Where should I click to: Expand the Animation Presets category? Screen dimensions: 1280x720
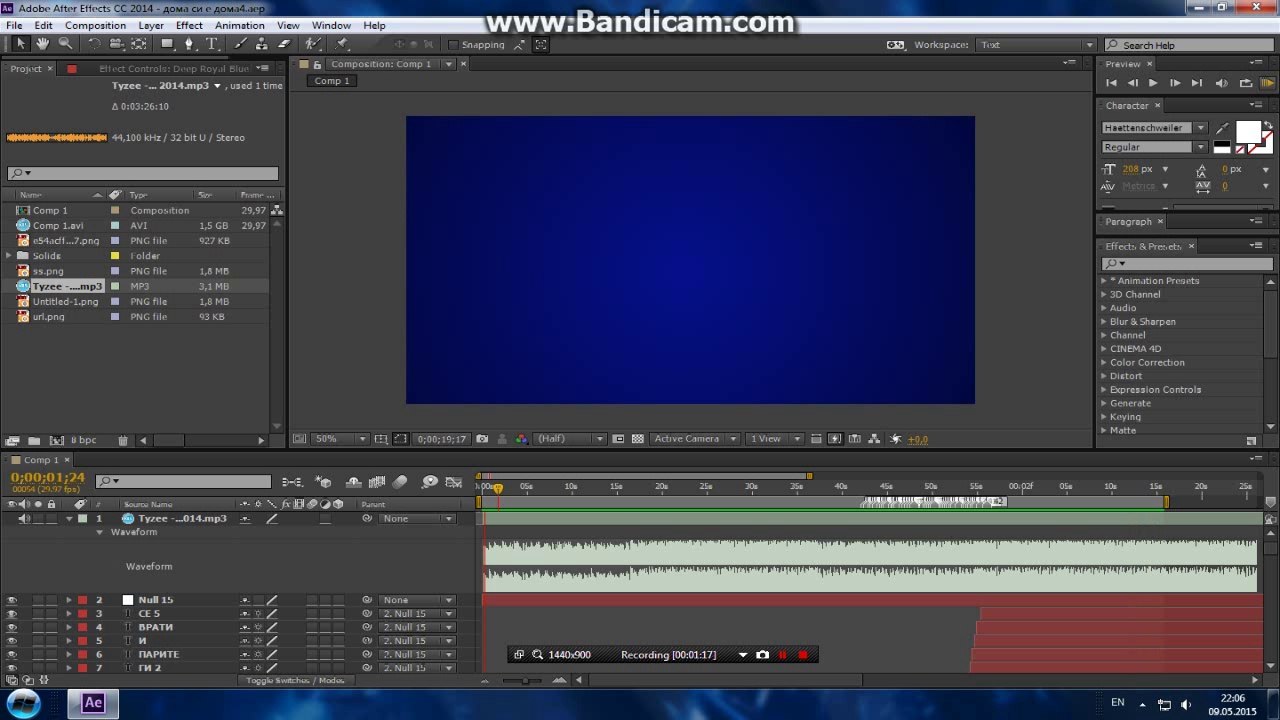pos(1105,281)
